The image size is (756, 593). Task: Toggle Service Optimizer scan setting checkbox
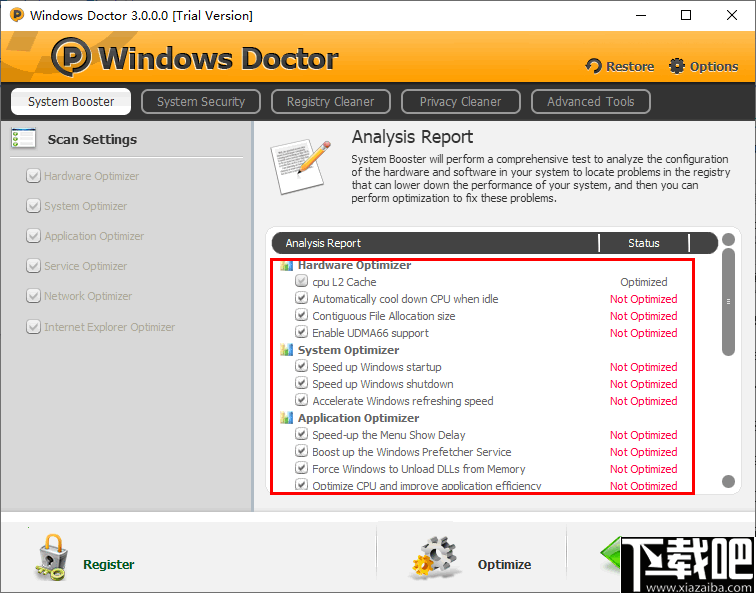[33, 266]
